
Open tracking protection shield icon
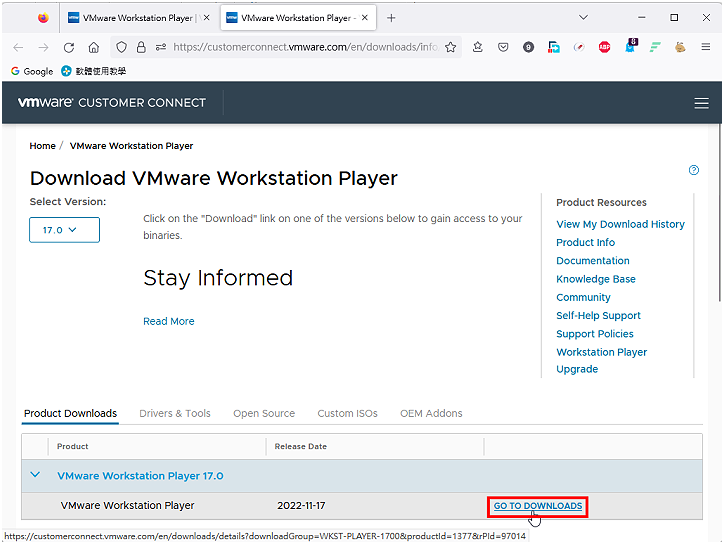(121, 47)
